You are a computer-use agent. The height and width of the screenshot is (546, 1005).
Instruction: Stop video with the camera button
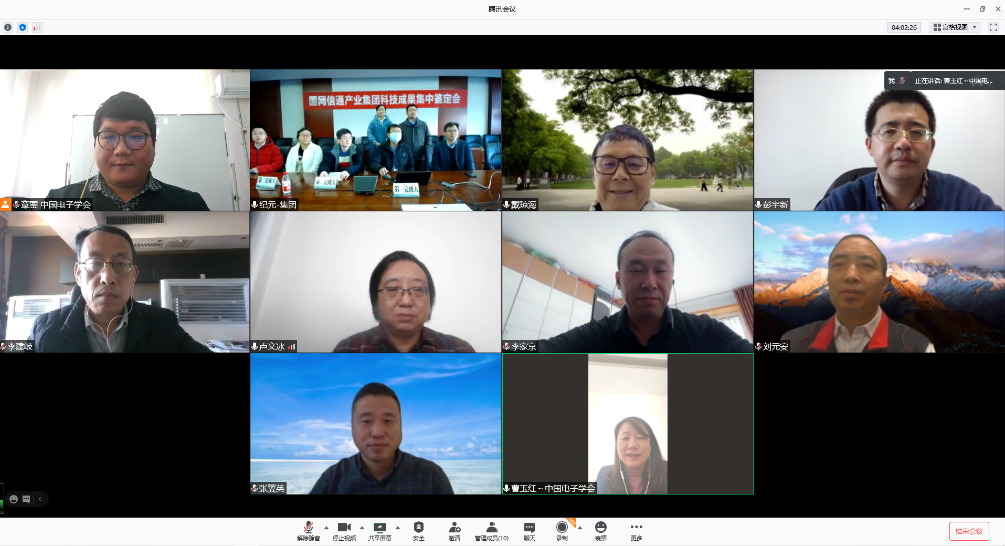(x=344, y=528)
